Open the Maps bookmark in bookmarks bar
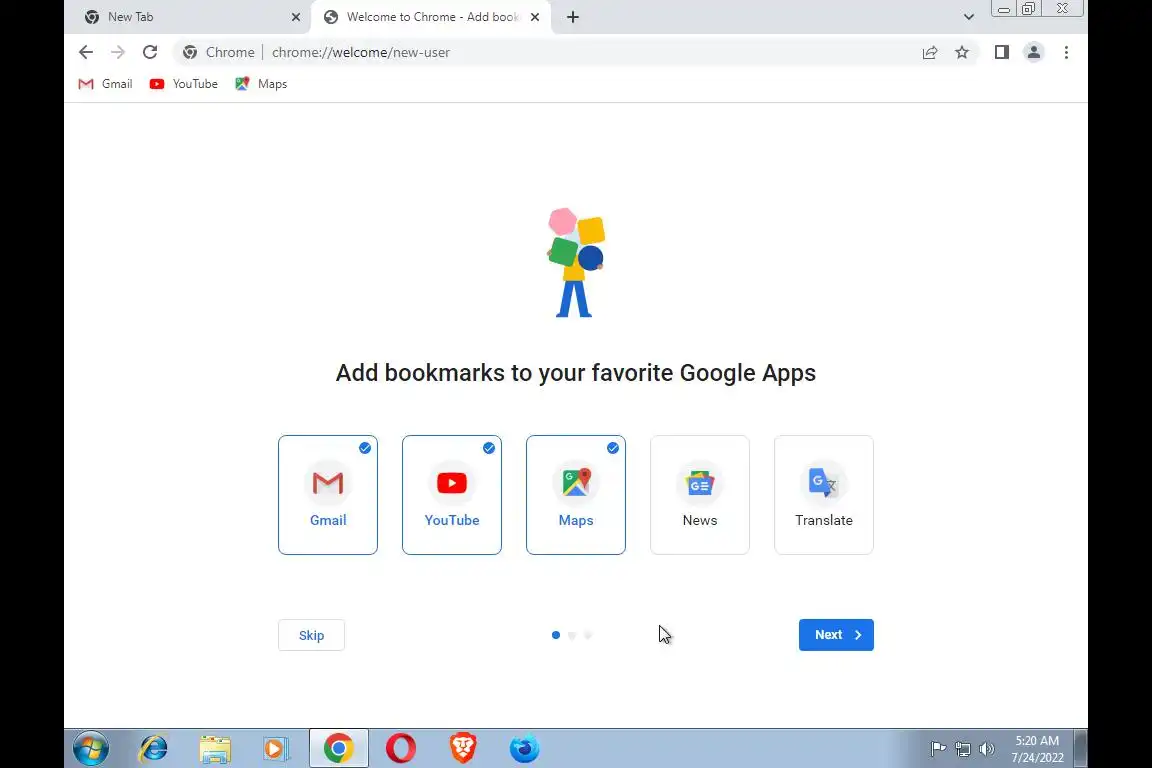Screen dimensions: 1152x768 coord(261,84)
